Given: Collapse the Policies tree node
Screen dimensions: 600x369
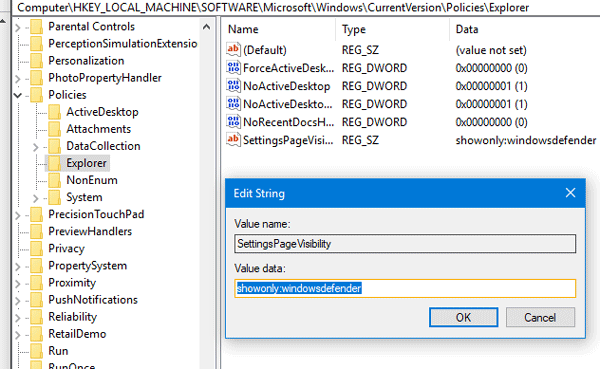Looking at the screenshot, I should pos(18,95).
